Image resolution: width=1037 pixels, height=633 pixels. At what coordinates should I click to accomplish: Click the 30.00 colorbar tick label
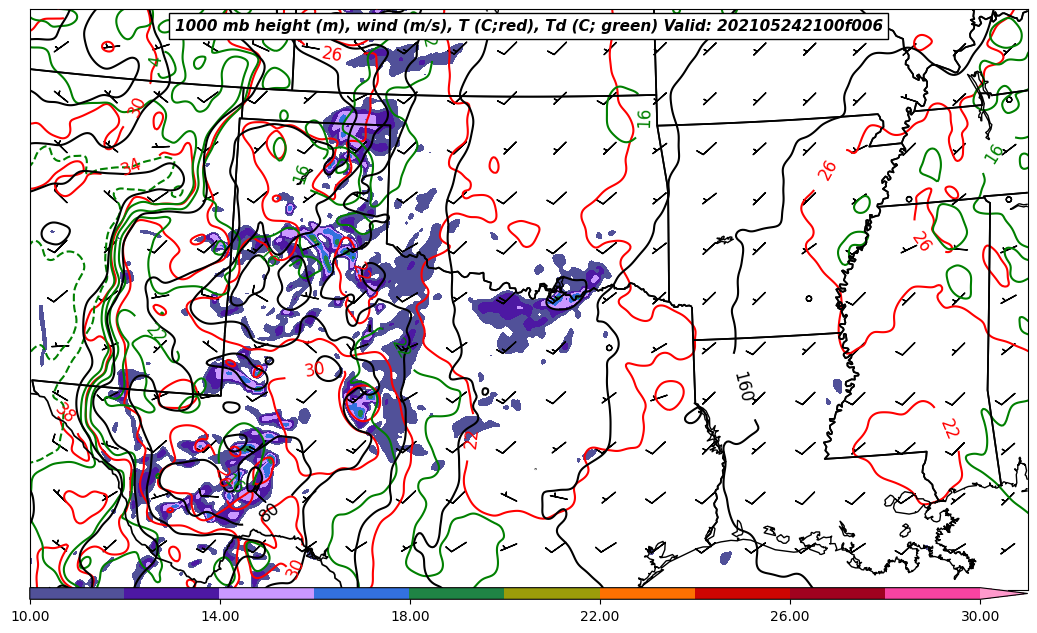pos(980,616)
